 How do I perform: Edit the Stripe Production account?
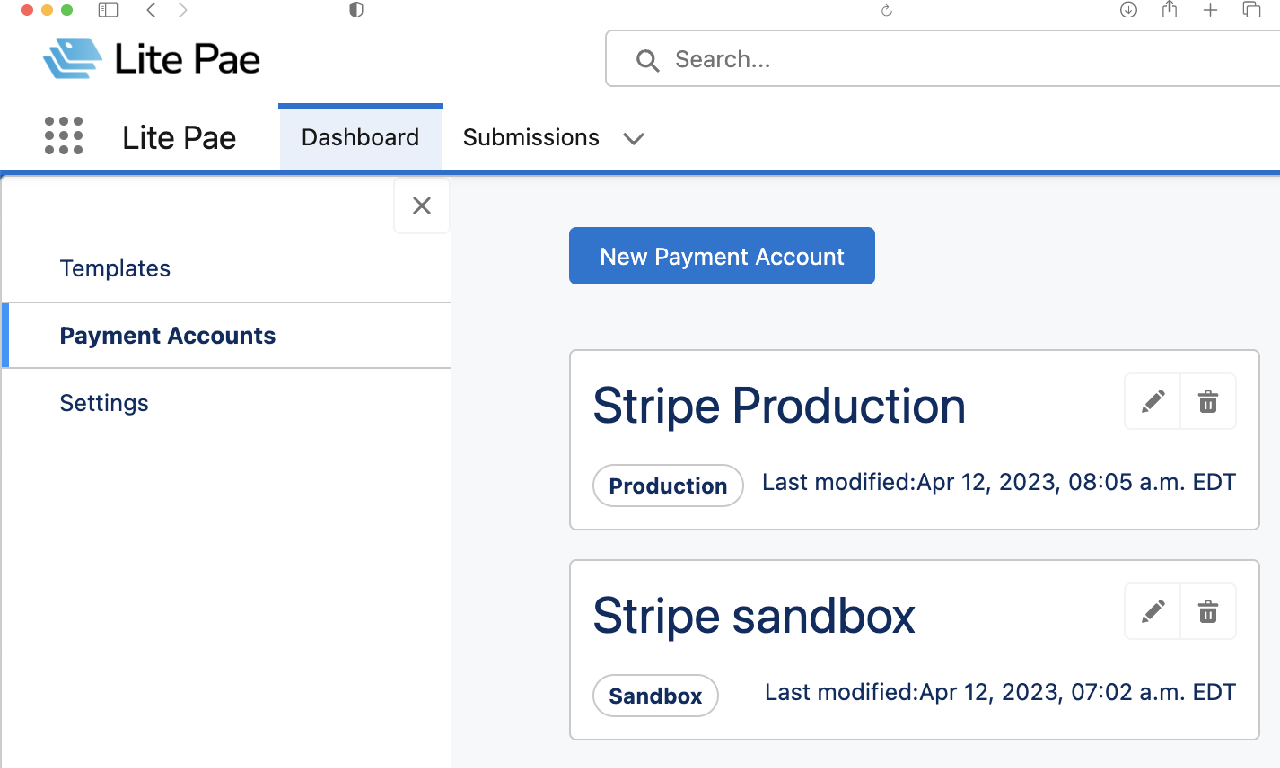pos(1153,402)
